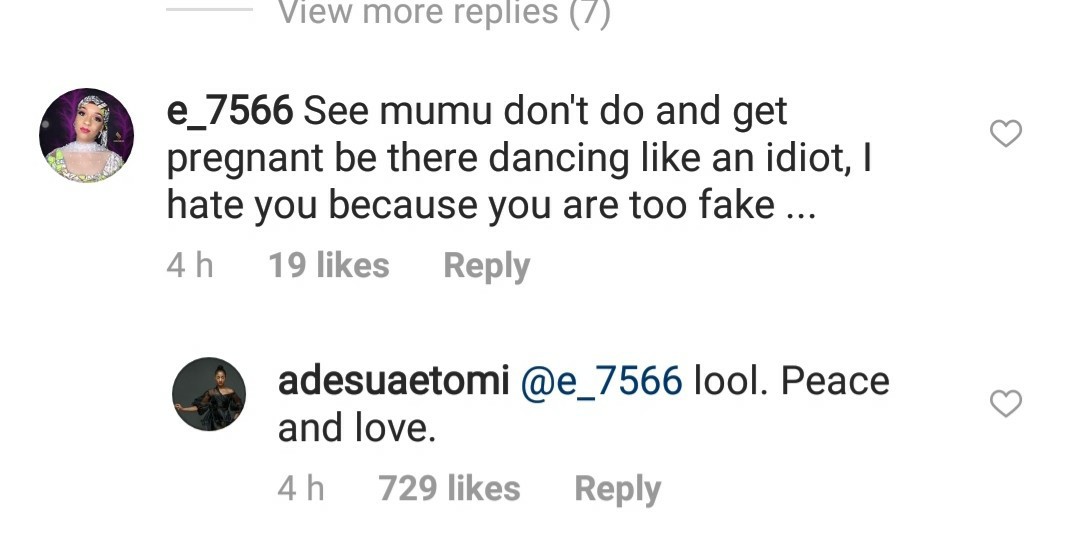Reply to the e_7566 comment
This screenshot has height=540, width=1080.
pyautogui.click(x=487, y=267)
